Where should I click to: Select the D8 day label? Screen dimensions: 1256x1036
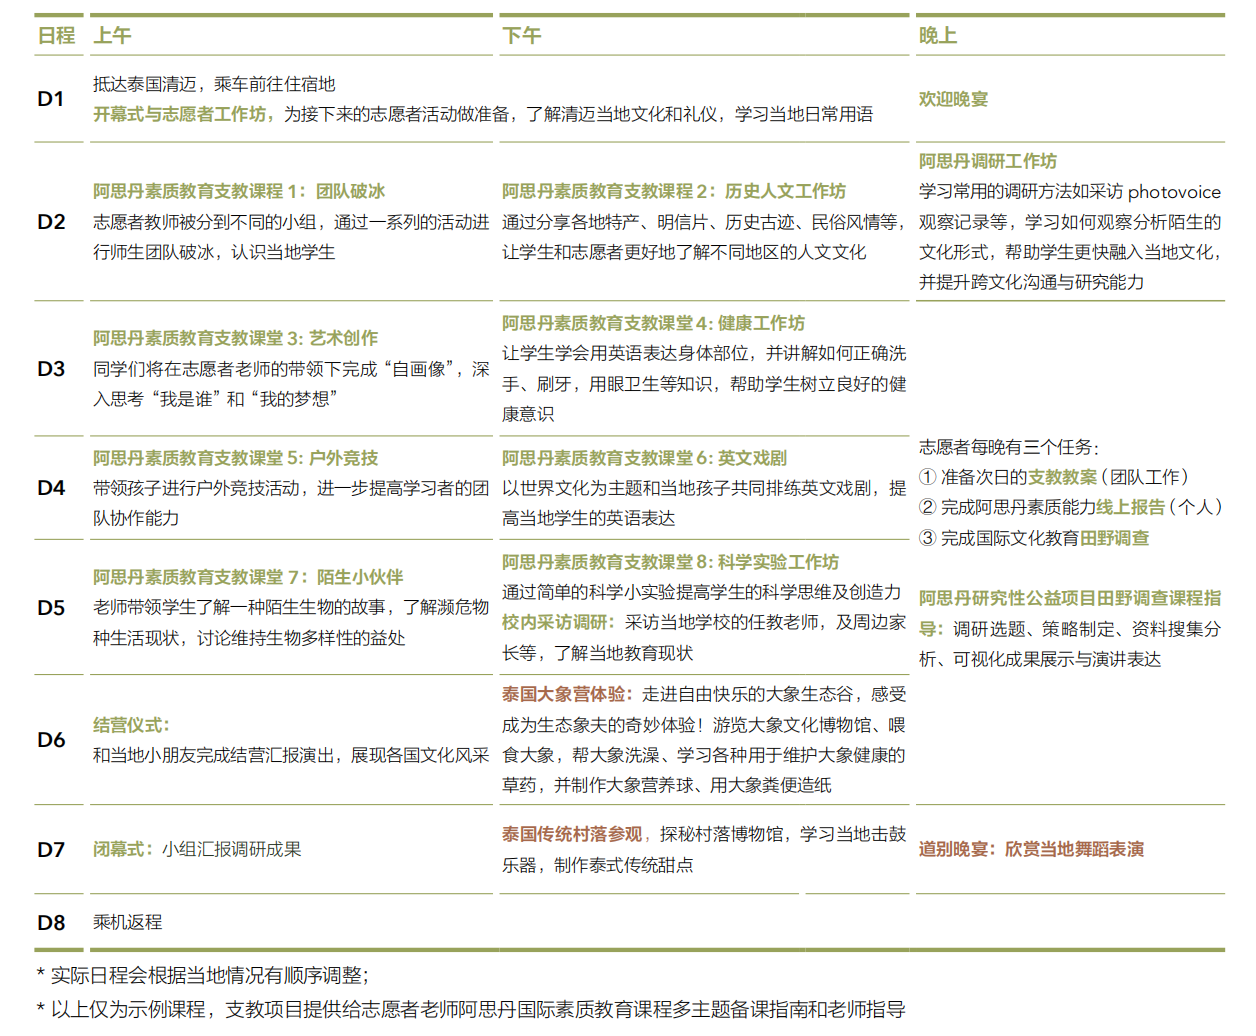51,923
